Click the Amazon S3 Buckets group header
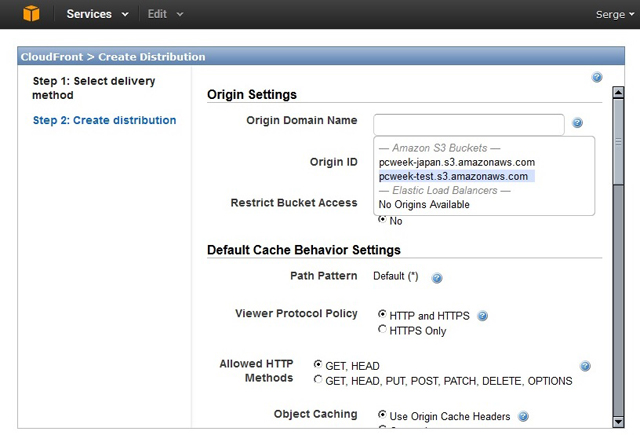 (439, 148)
